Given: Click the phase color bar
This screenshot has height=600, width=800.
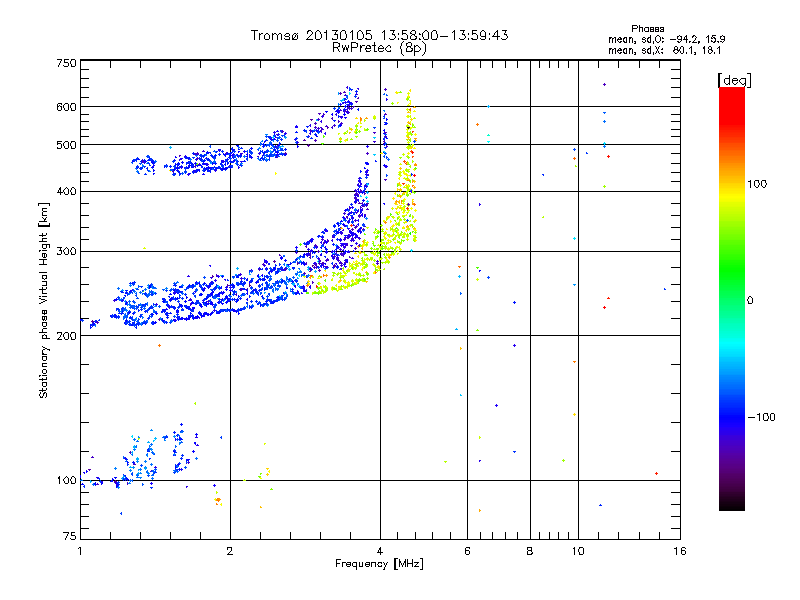Looking at the screenshot, I should coord(732,298).
